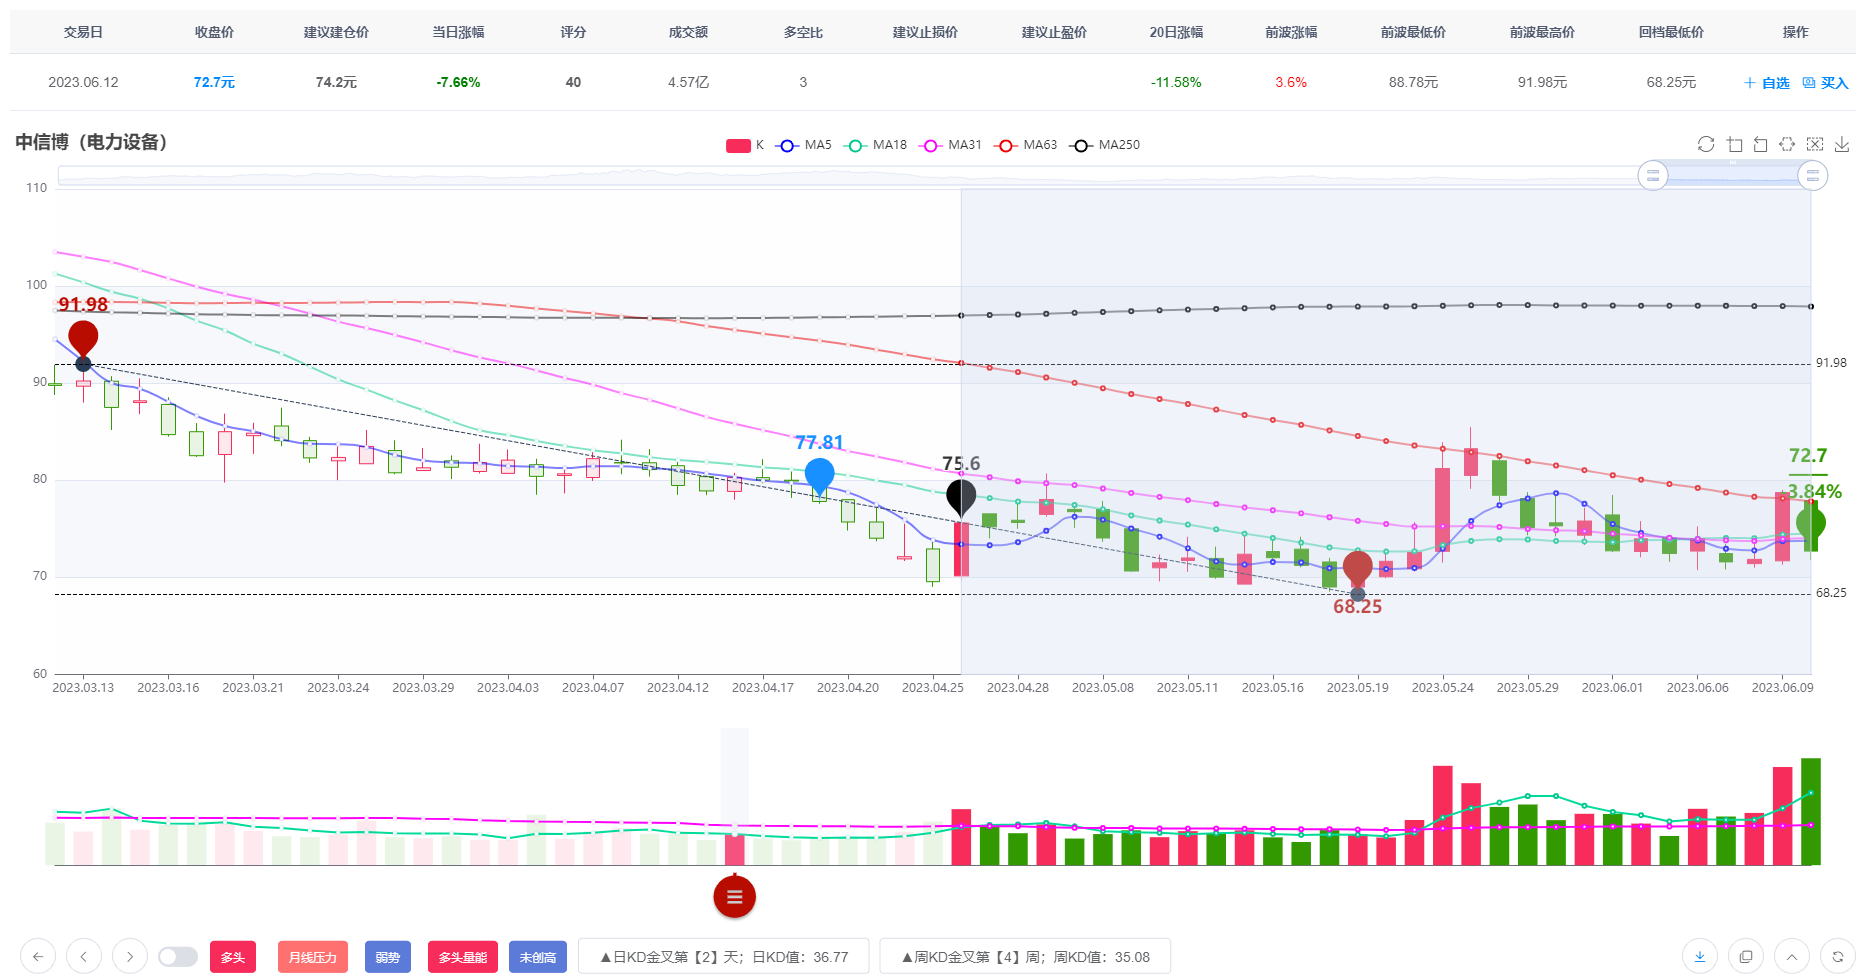Viewport: 1866px width, 978px height.
Task: Collapse panel with bottom-right up chevron
Action: click(1792, 957)
